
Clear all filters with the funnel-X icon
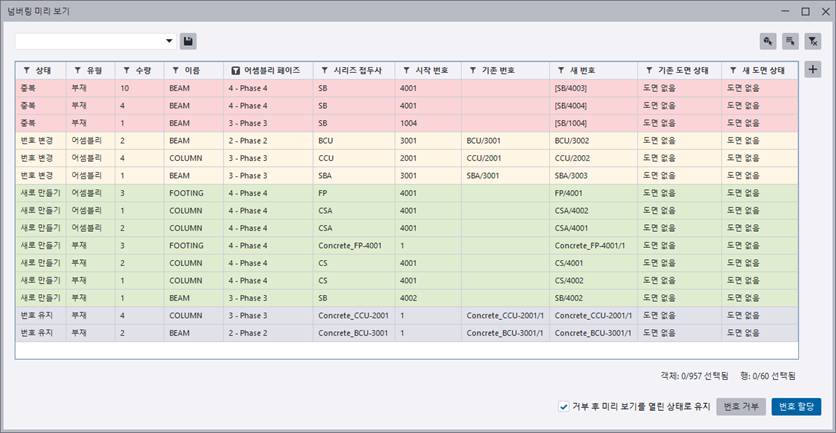pyautogui.click(x=813, y=41)
